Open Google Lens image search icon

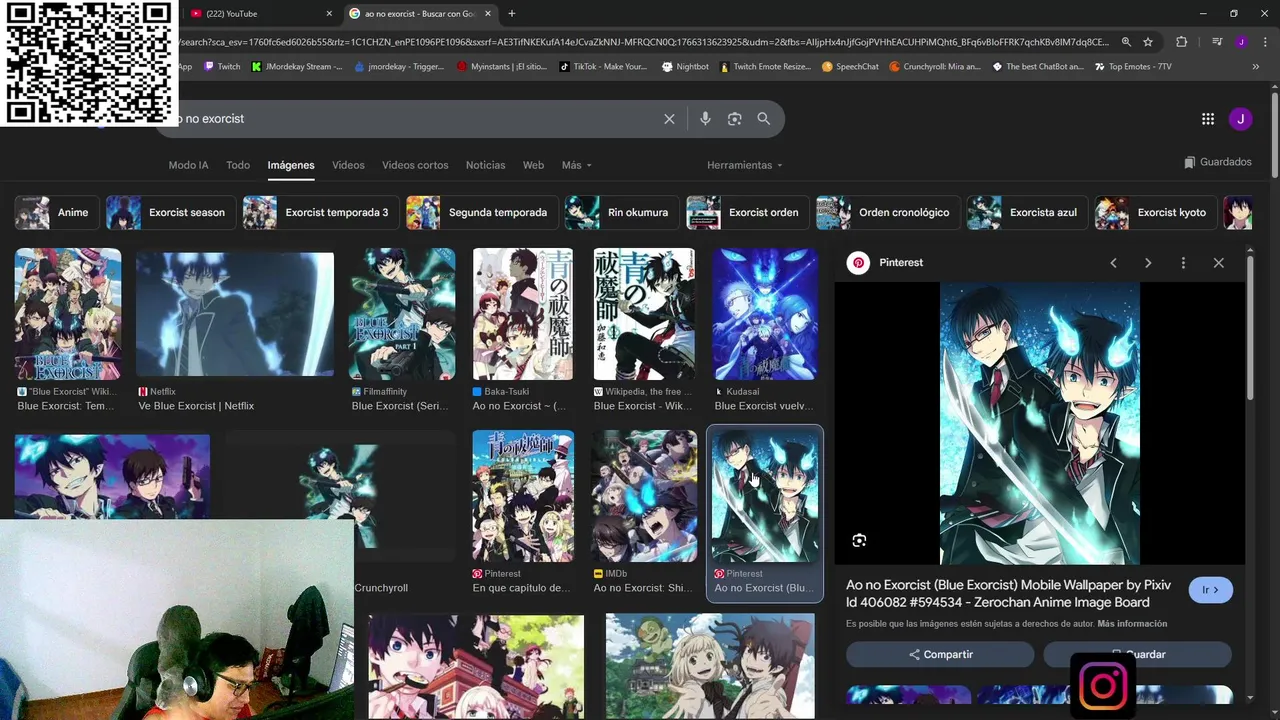734,119
